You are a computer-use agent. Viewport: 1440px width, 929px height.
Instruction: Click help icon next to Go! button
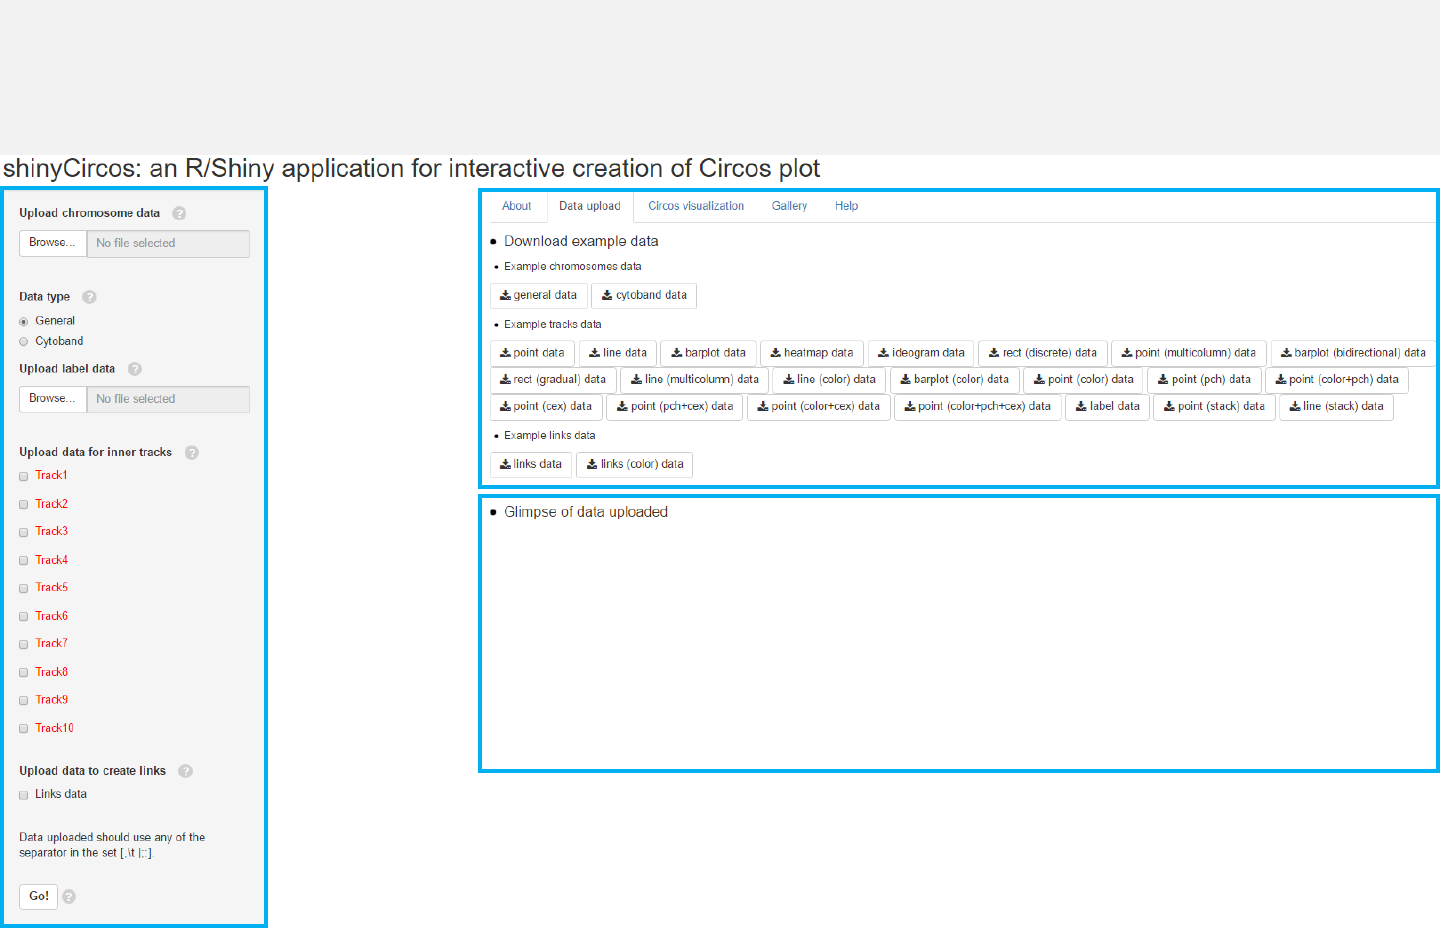click(x=69, y=897)
